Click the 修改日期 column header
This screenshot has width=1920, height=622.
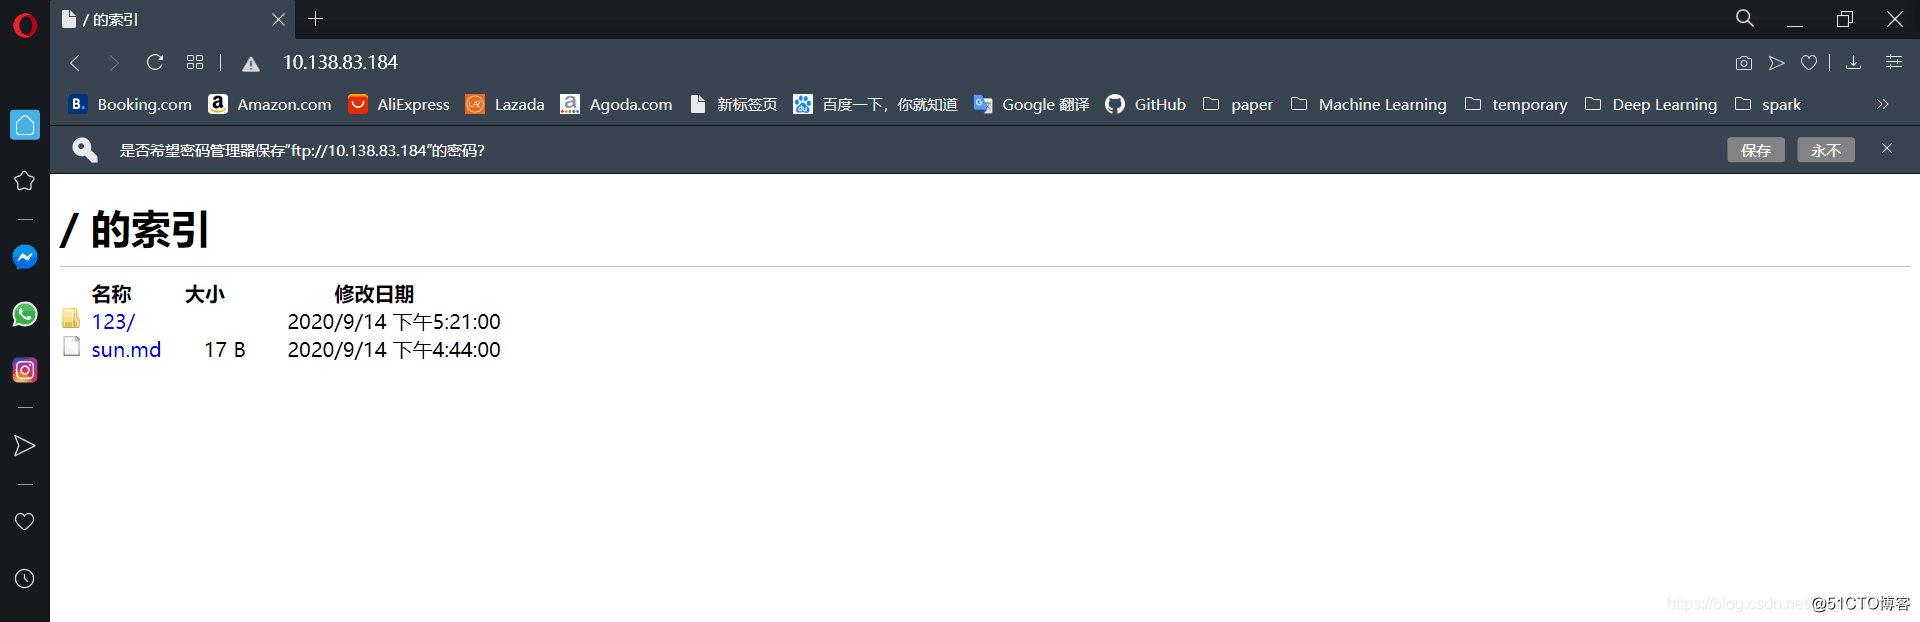click(374, 294)
